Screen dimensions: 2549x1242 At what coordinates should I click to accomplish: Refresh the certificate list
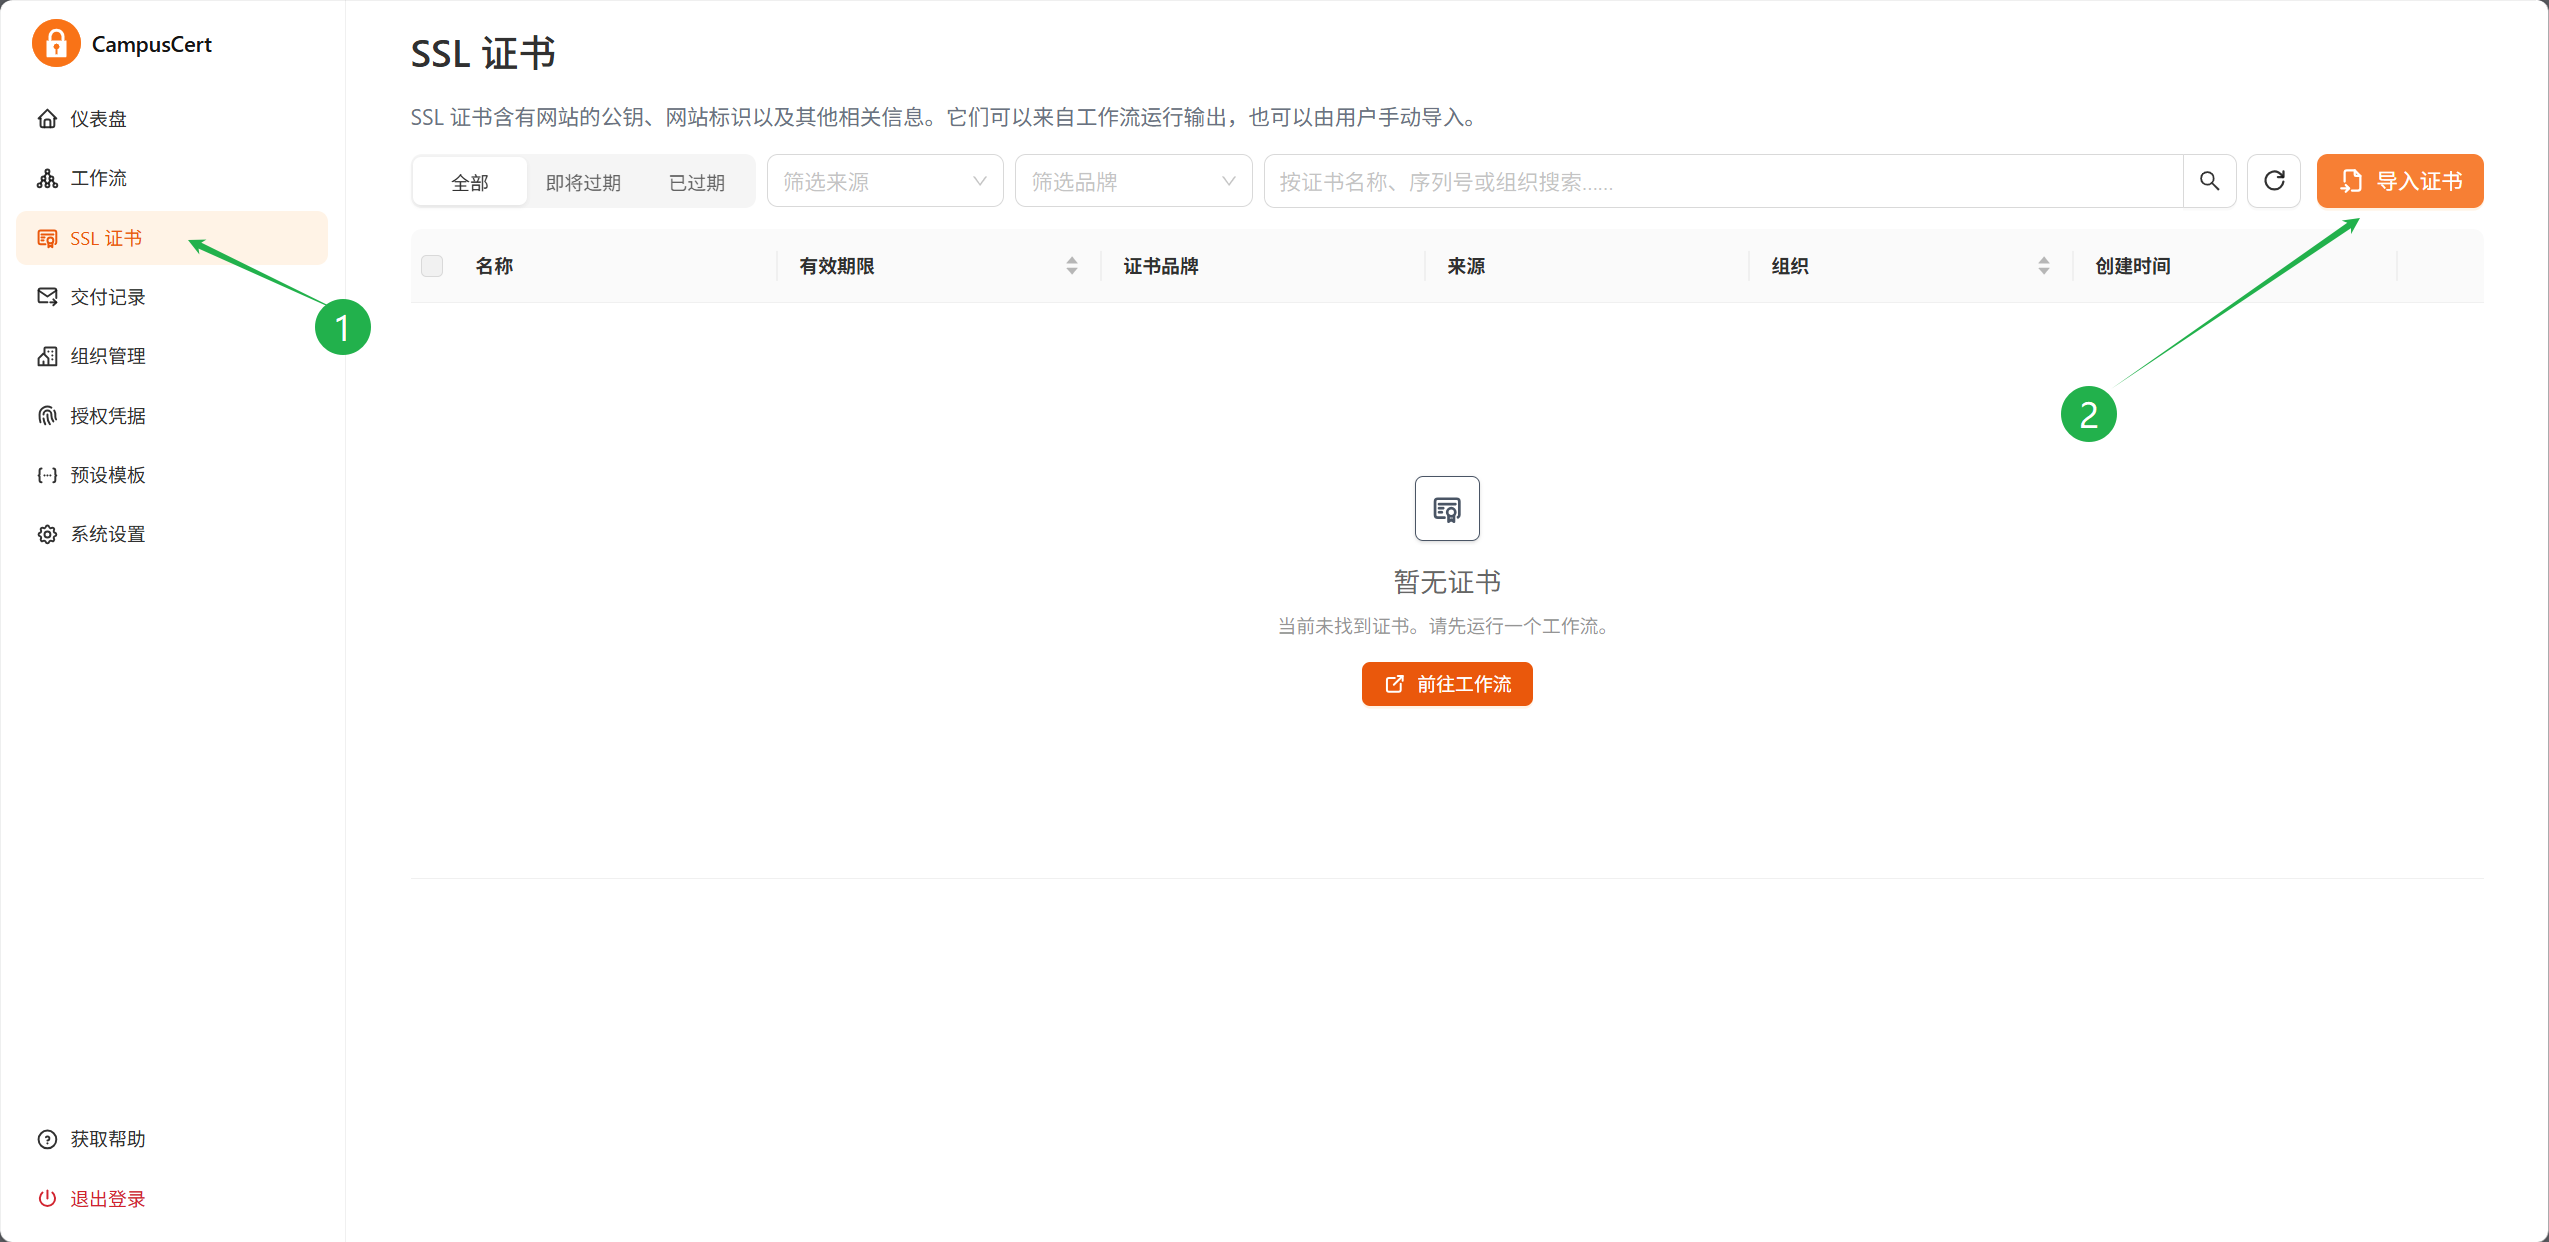(x=2274, y=181)
